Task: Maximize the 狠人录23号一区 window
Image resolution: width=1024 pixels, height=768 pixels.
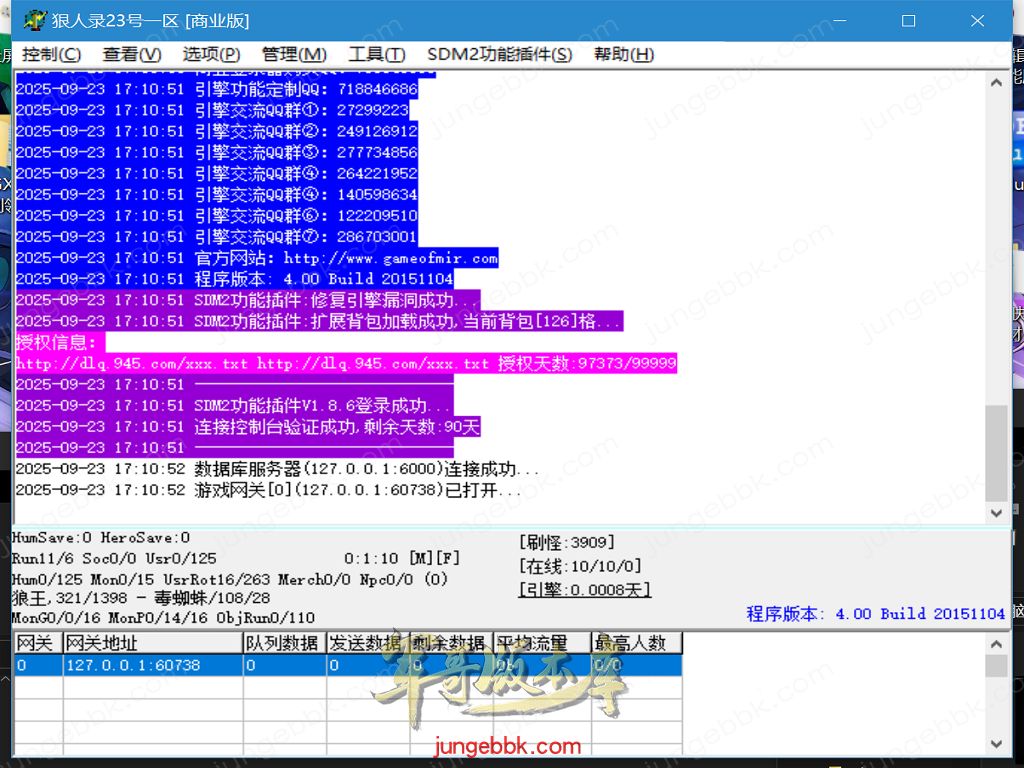Action: [908, 21]
